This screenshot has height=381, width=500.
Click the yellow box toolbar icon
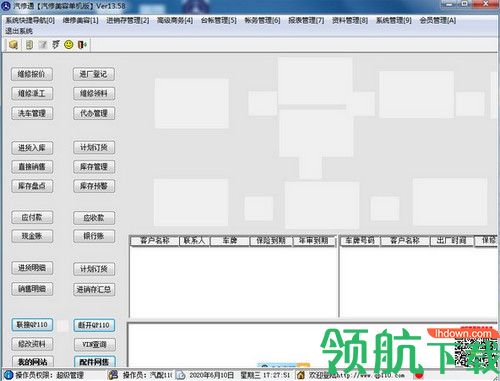pos(13,44)
